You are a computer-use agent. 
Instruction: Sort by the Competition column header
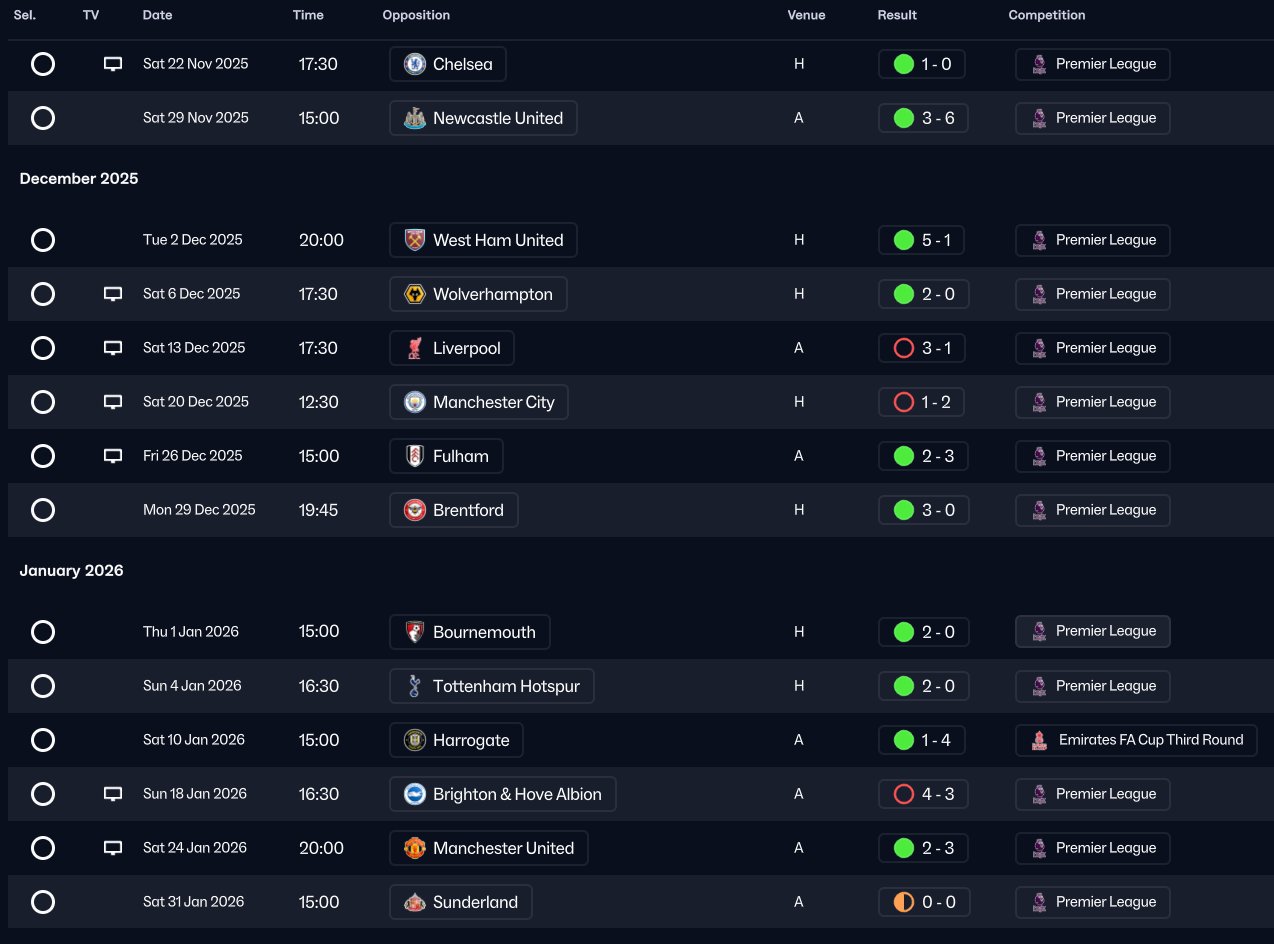[x=1046, y=15]
